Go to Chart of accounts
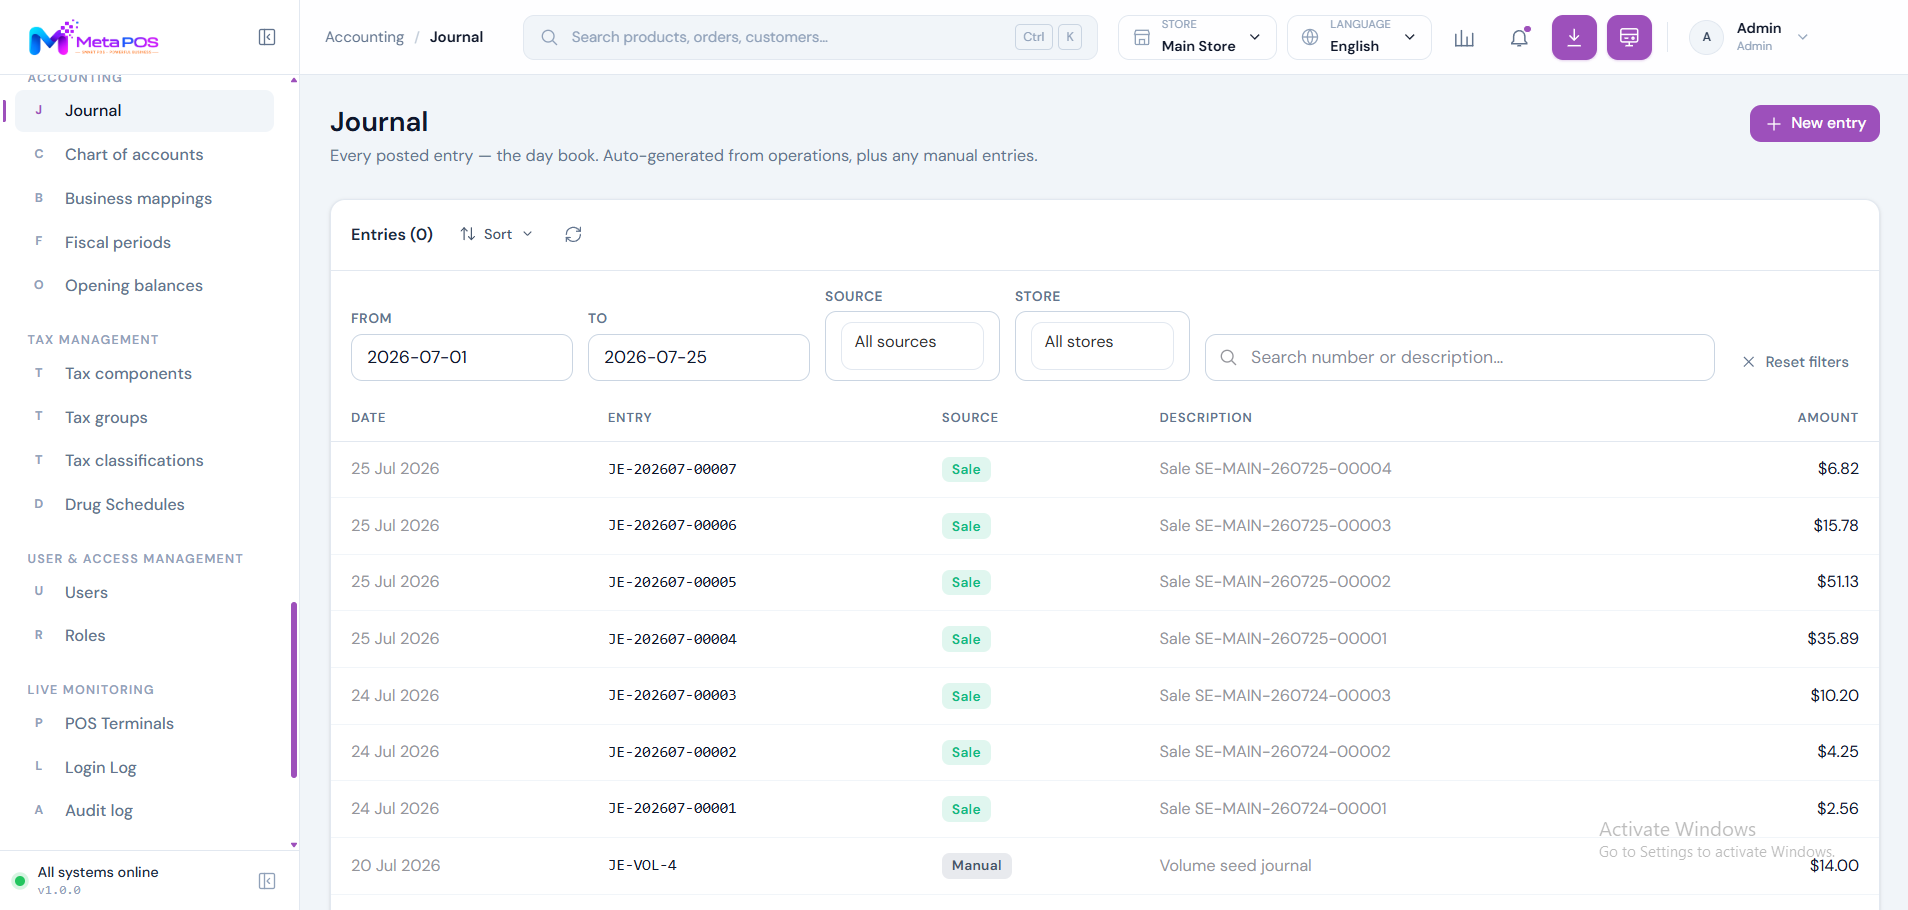 click(x=144, y=155)
